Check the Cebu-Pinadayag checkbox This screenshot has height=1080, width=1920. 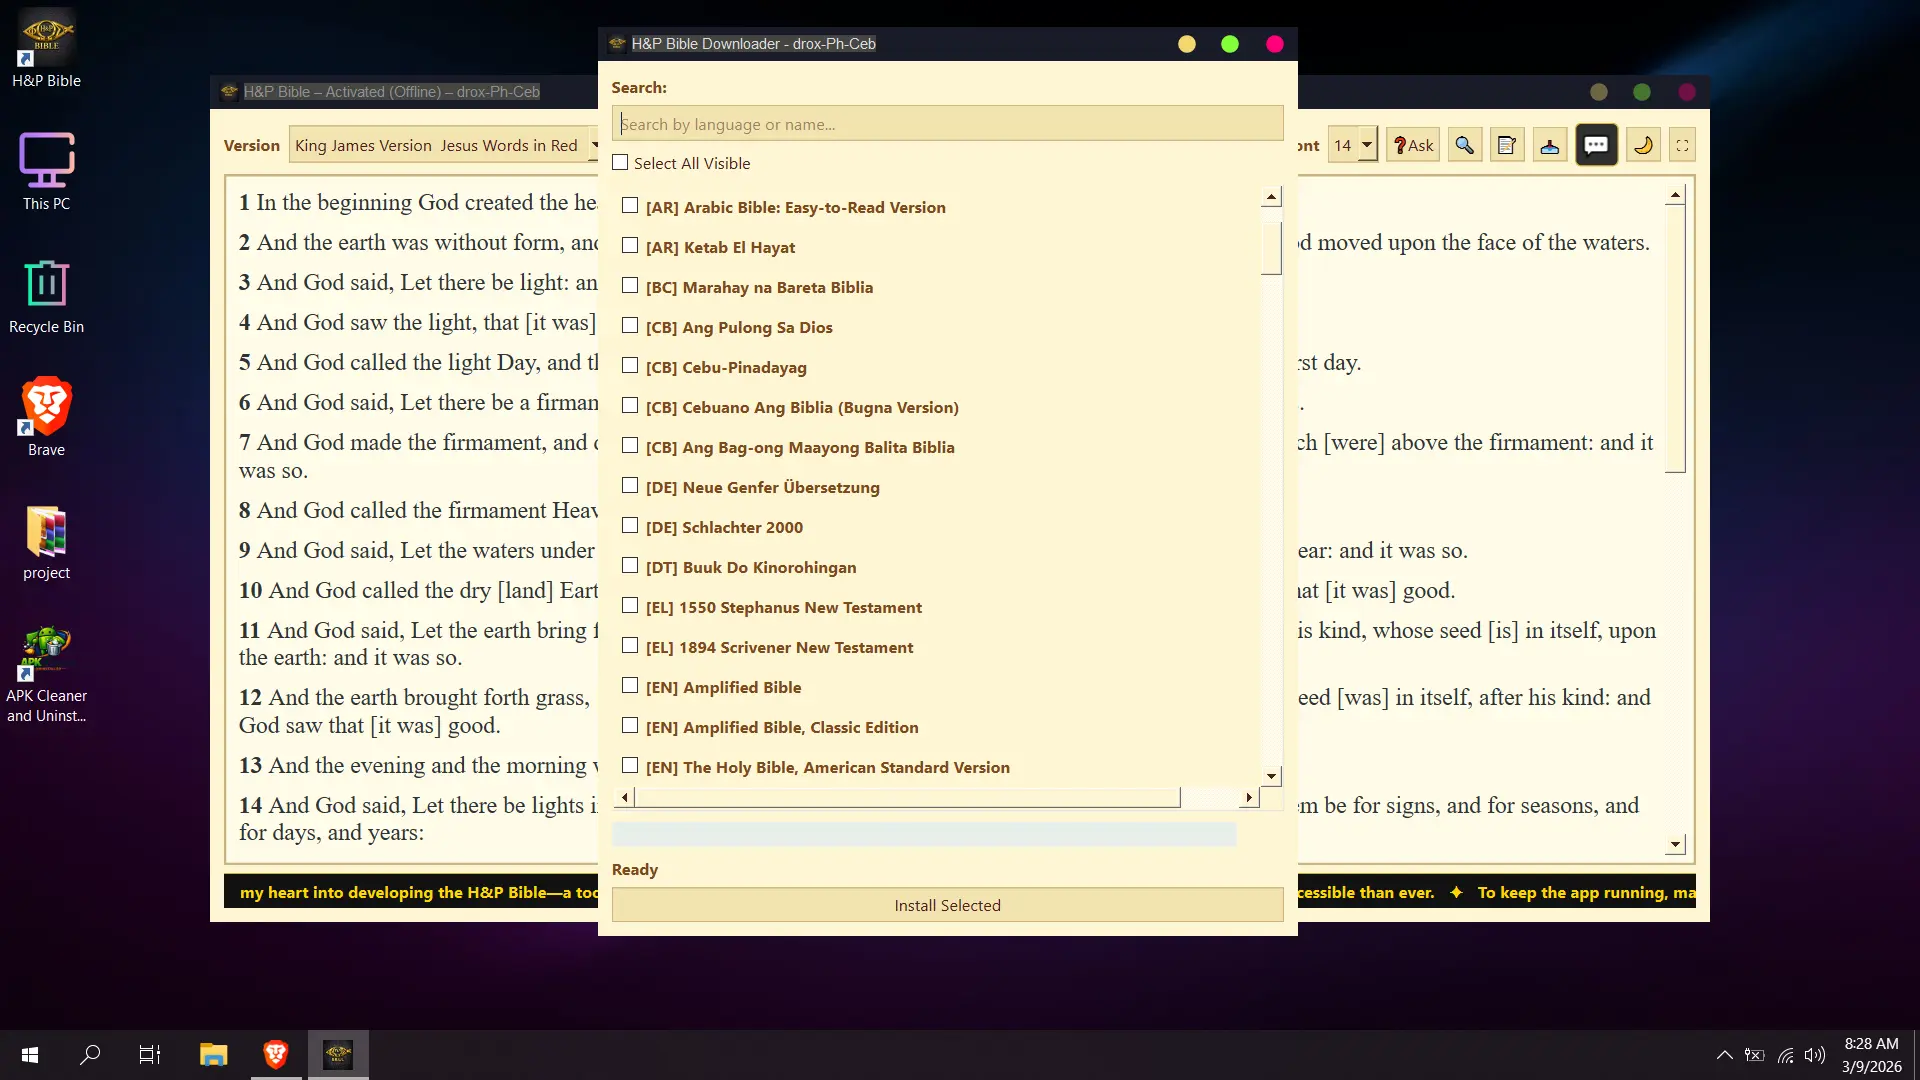pos(630,366)
